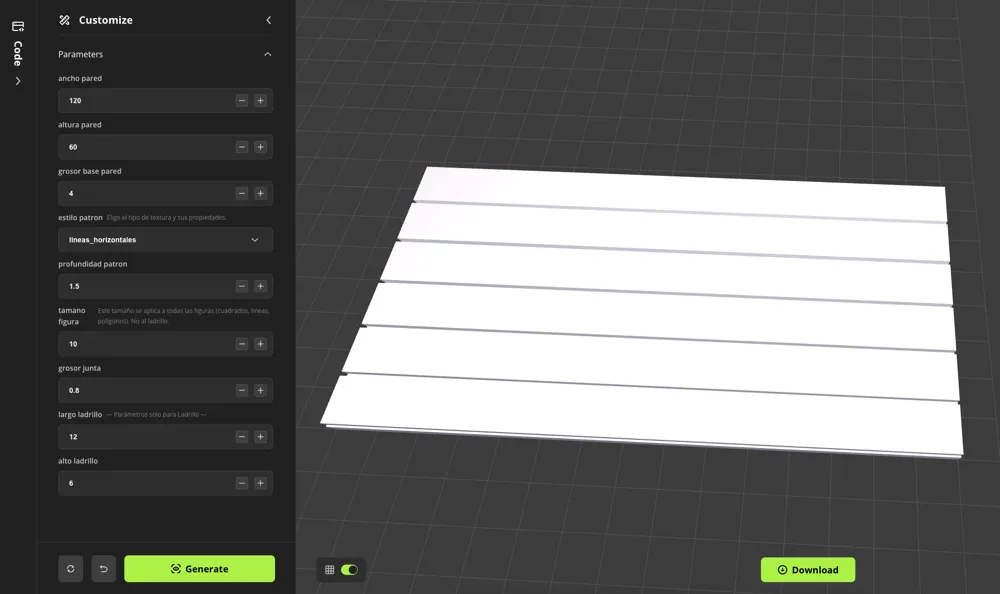Increase profundidad patron with its plus stepper
Image resolution: width=1000 pixels, height=594 pixels.
260,286
